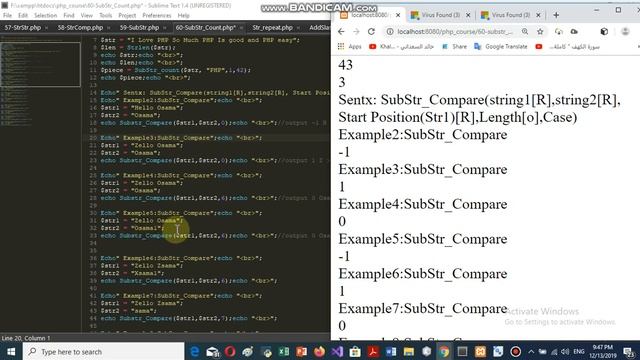Open PowerPoint from the taskbar
This screenshot has height=360, width=640.
tap(302, 351)
